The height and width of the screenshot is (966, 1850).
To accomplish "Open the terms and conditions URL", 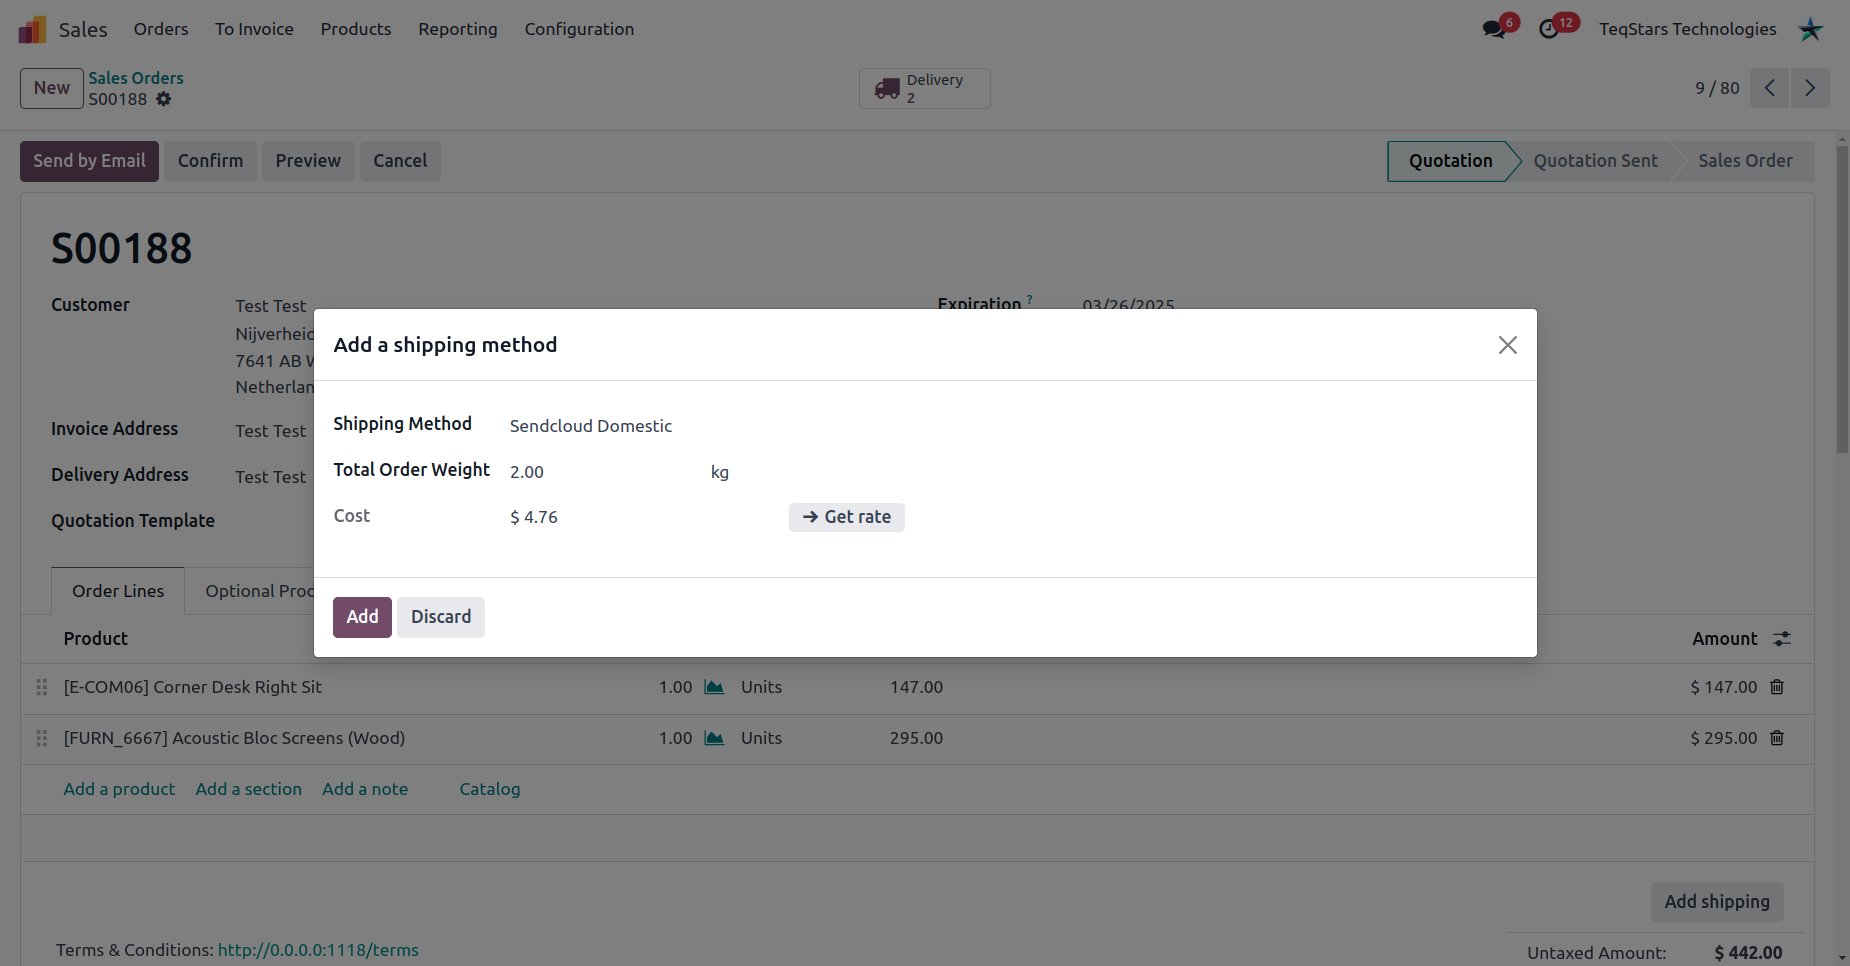I will tap(318, 950).
